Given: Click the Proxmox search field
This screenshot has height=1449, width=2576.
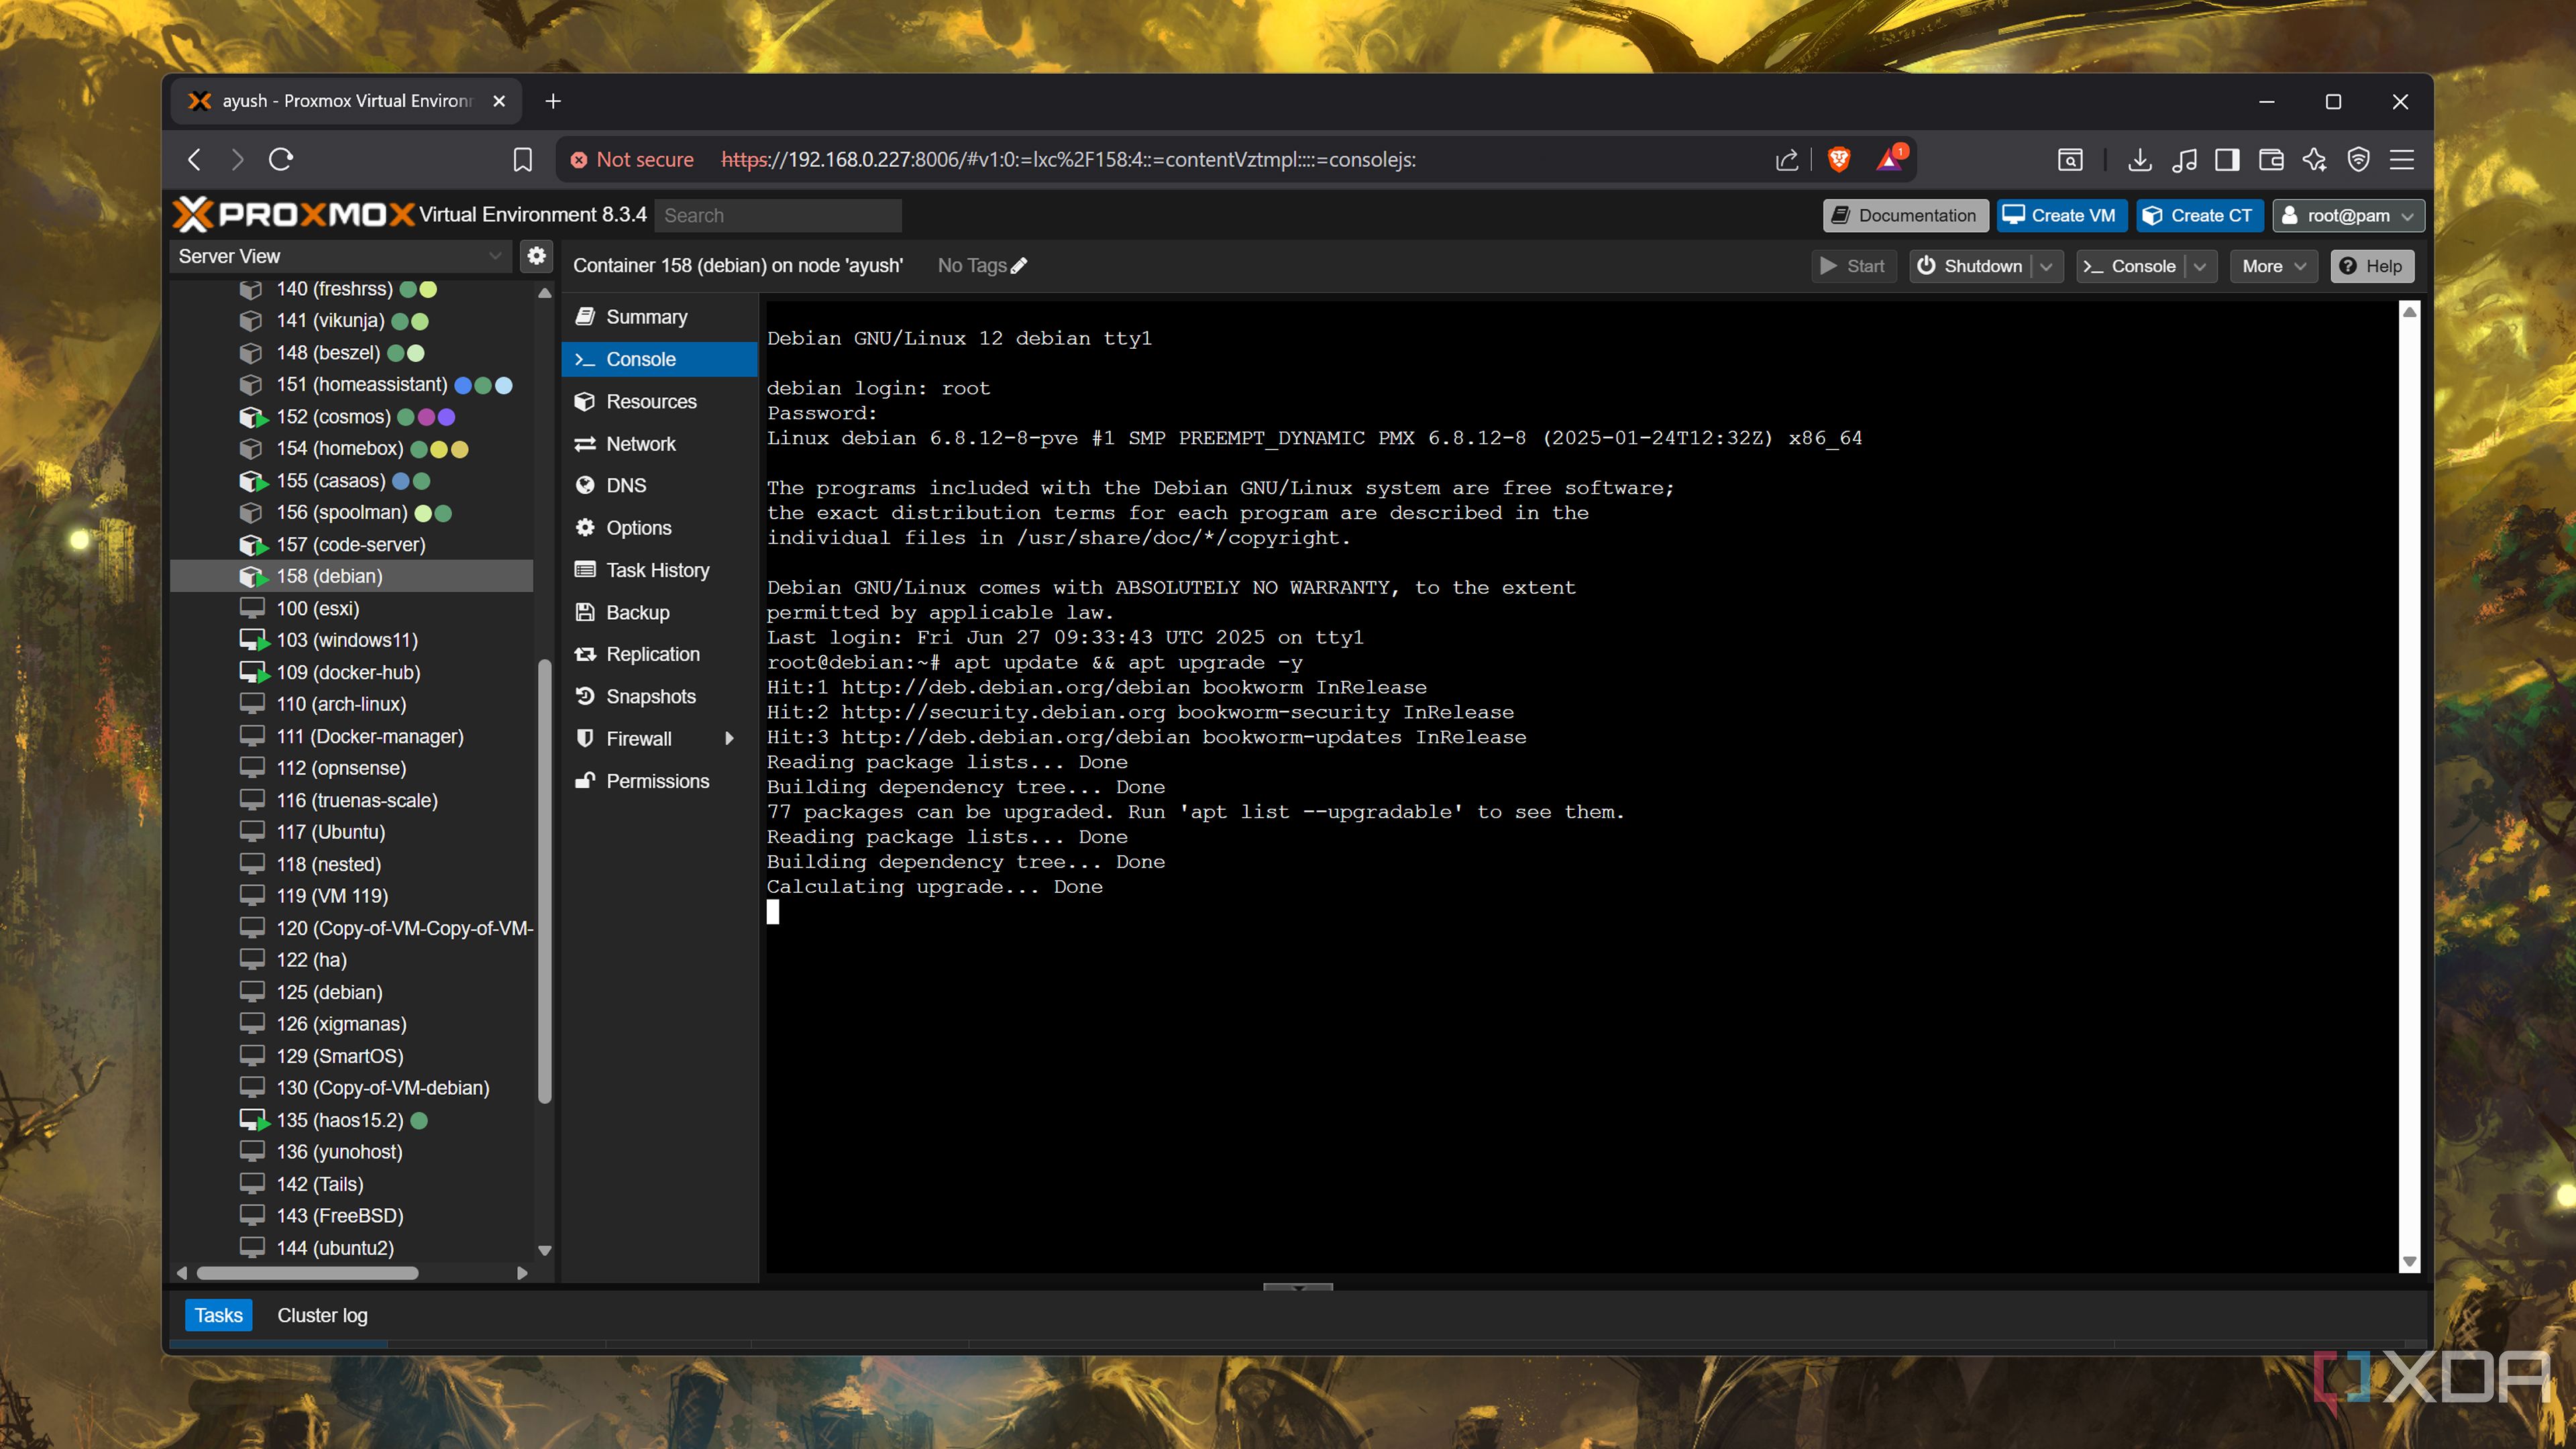Looking at the screenshot, I should point(777,215).
